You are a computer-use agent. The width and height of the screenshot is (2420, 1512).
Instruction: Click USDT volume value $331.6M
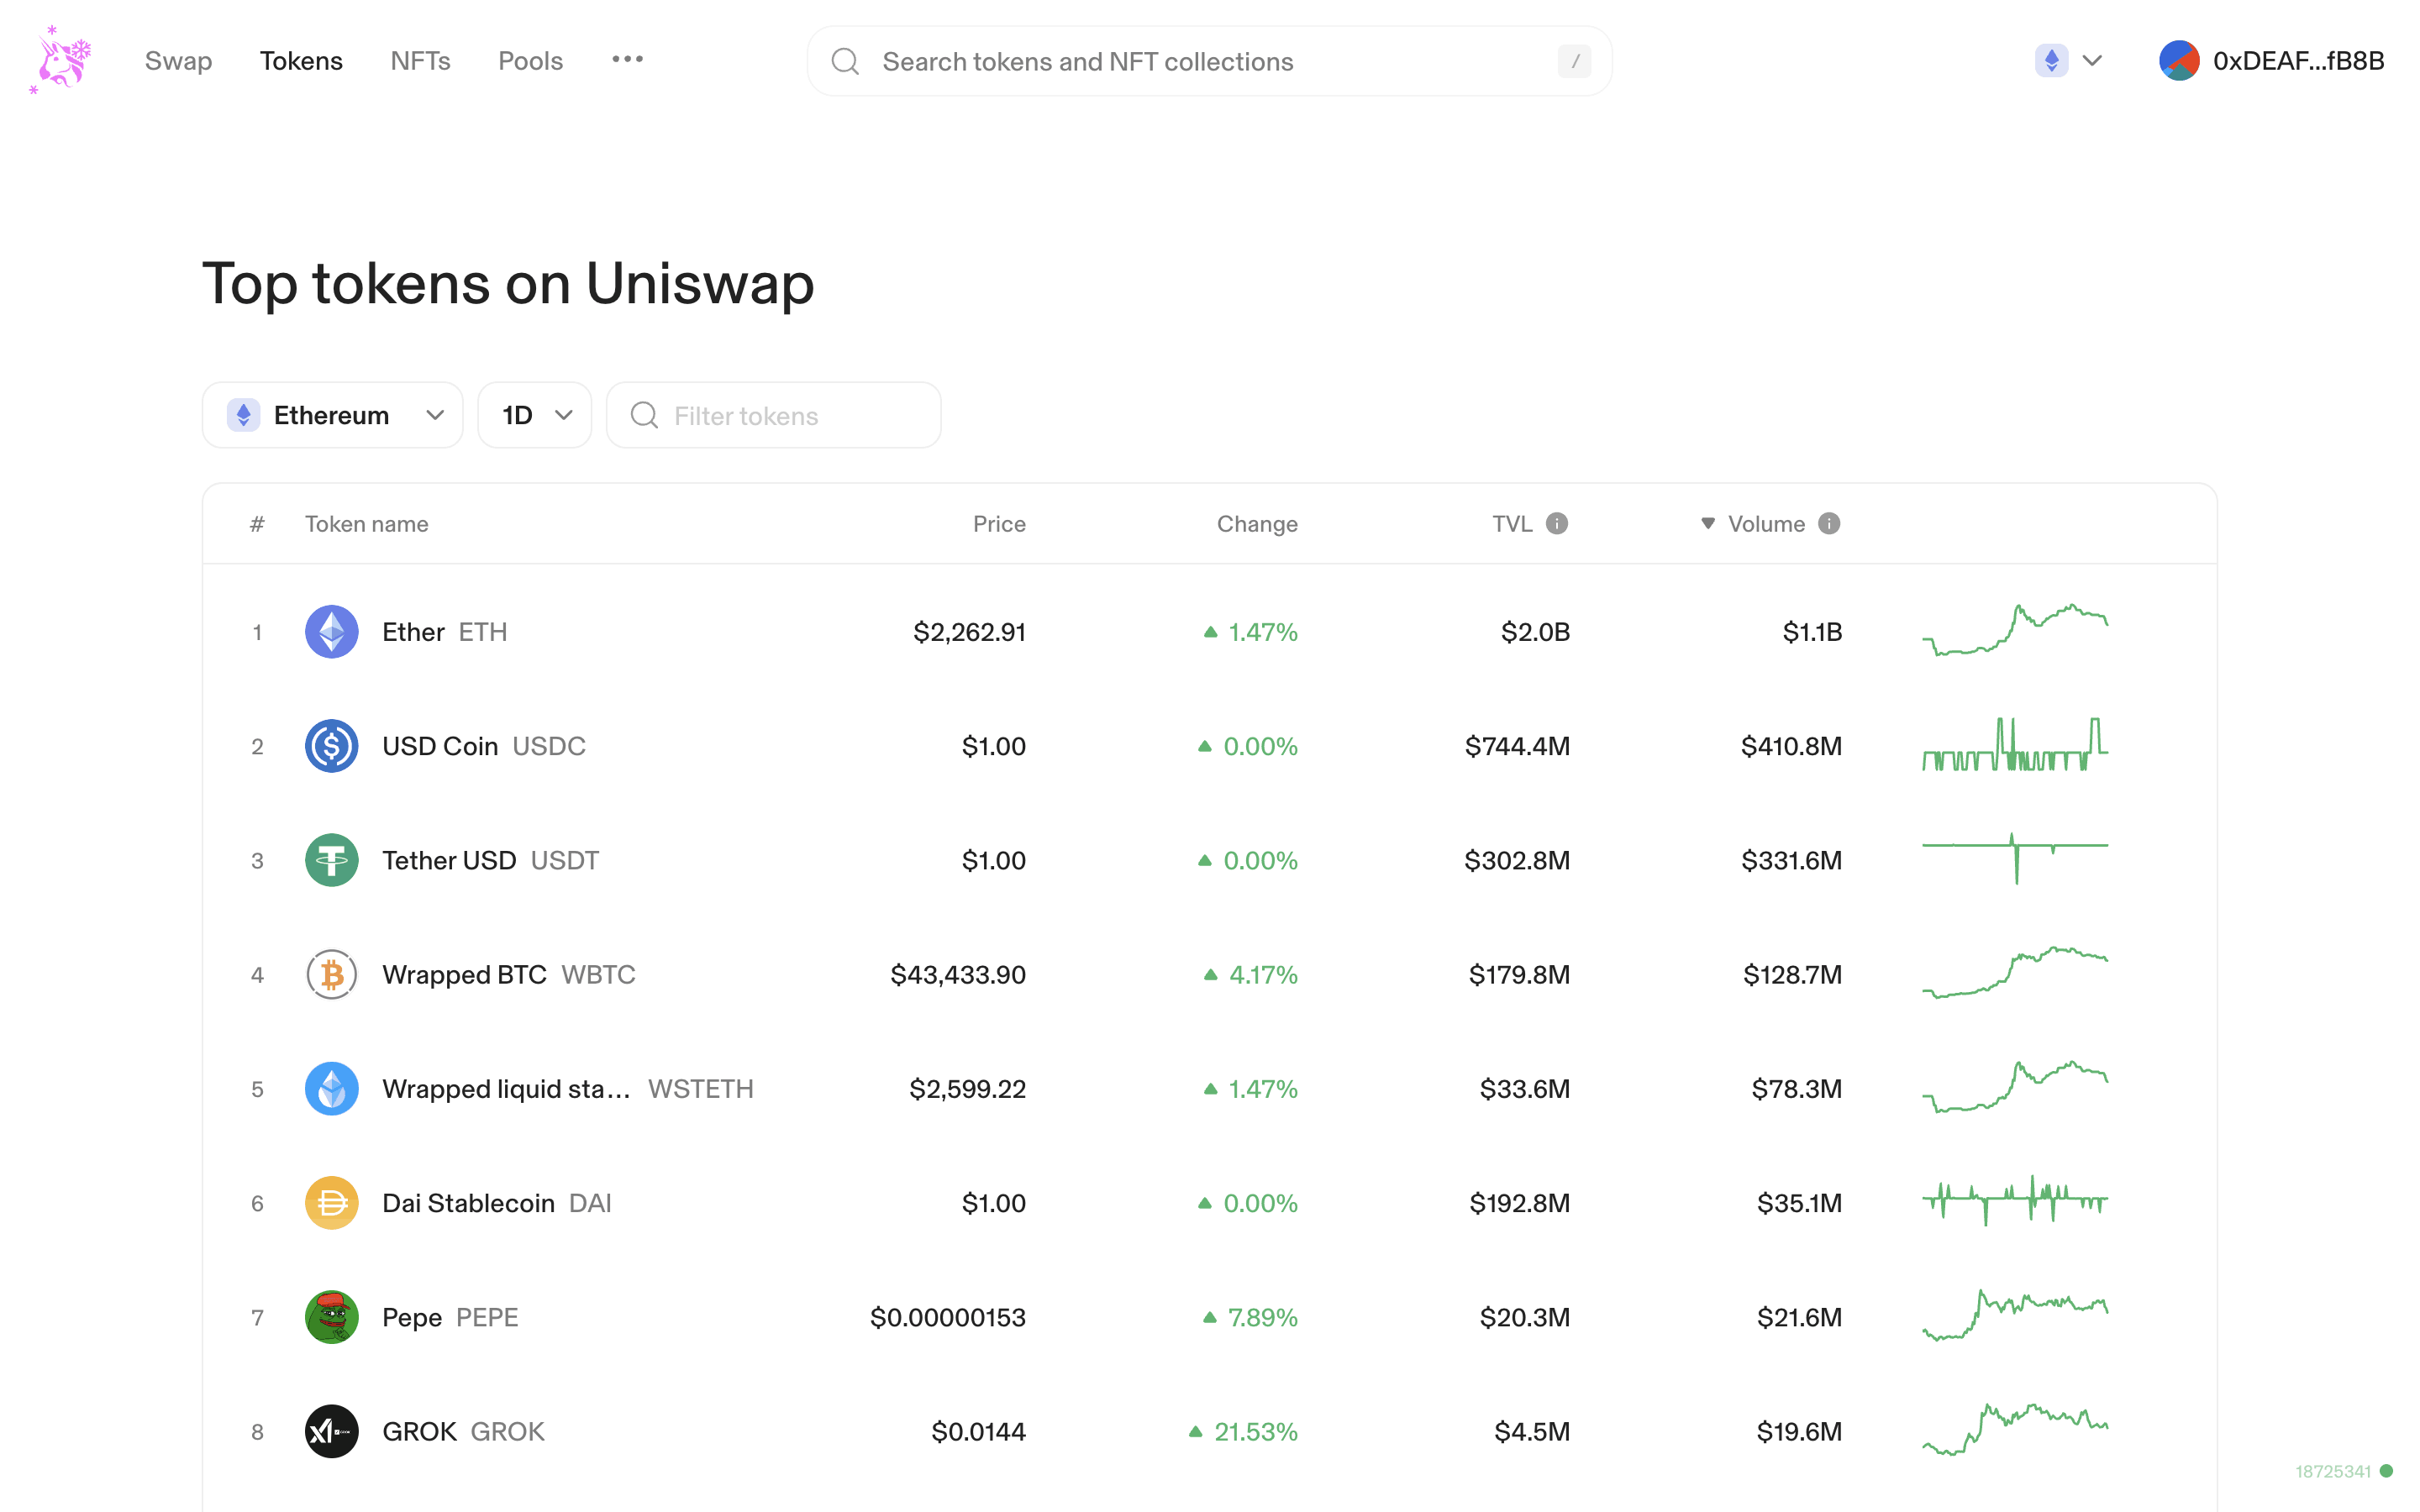coord(1791,860)
